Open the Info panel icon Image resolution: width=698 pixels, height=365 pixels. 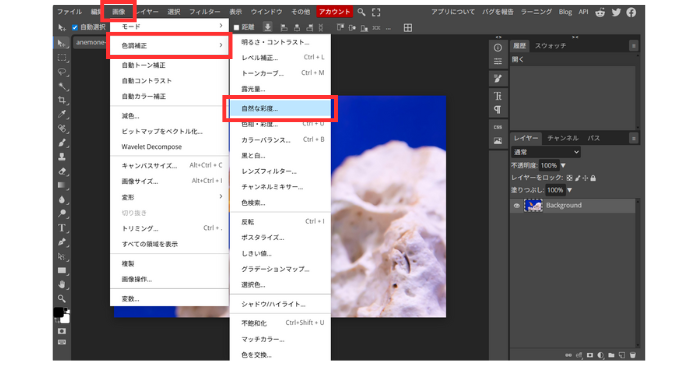point(498,48)
